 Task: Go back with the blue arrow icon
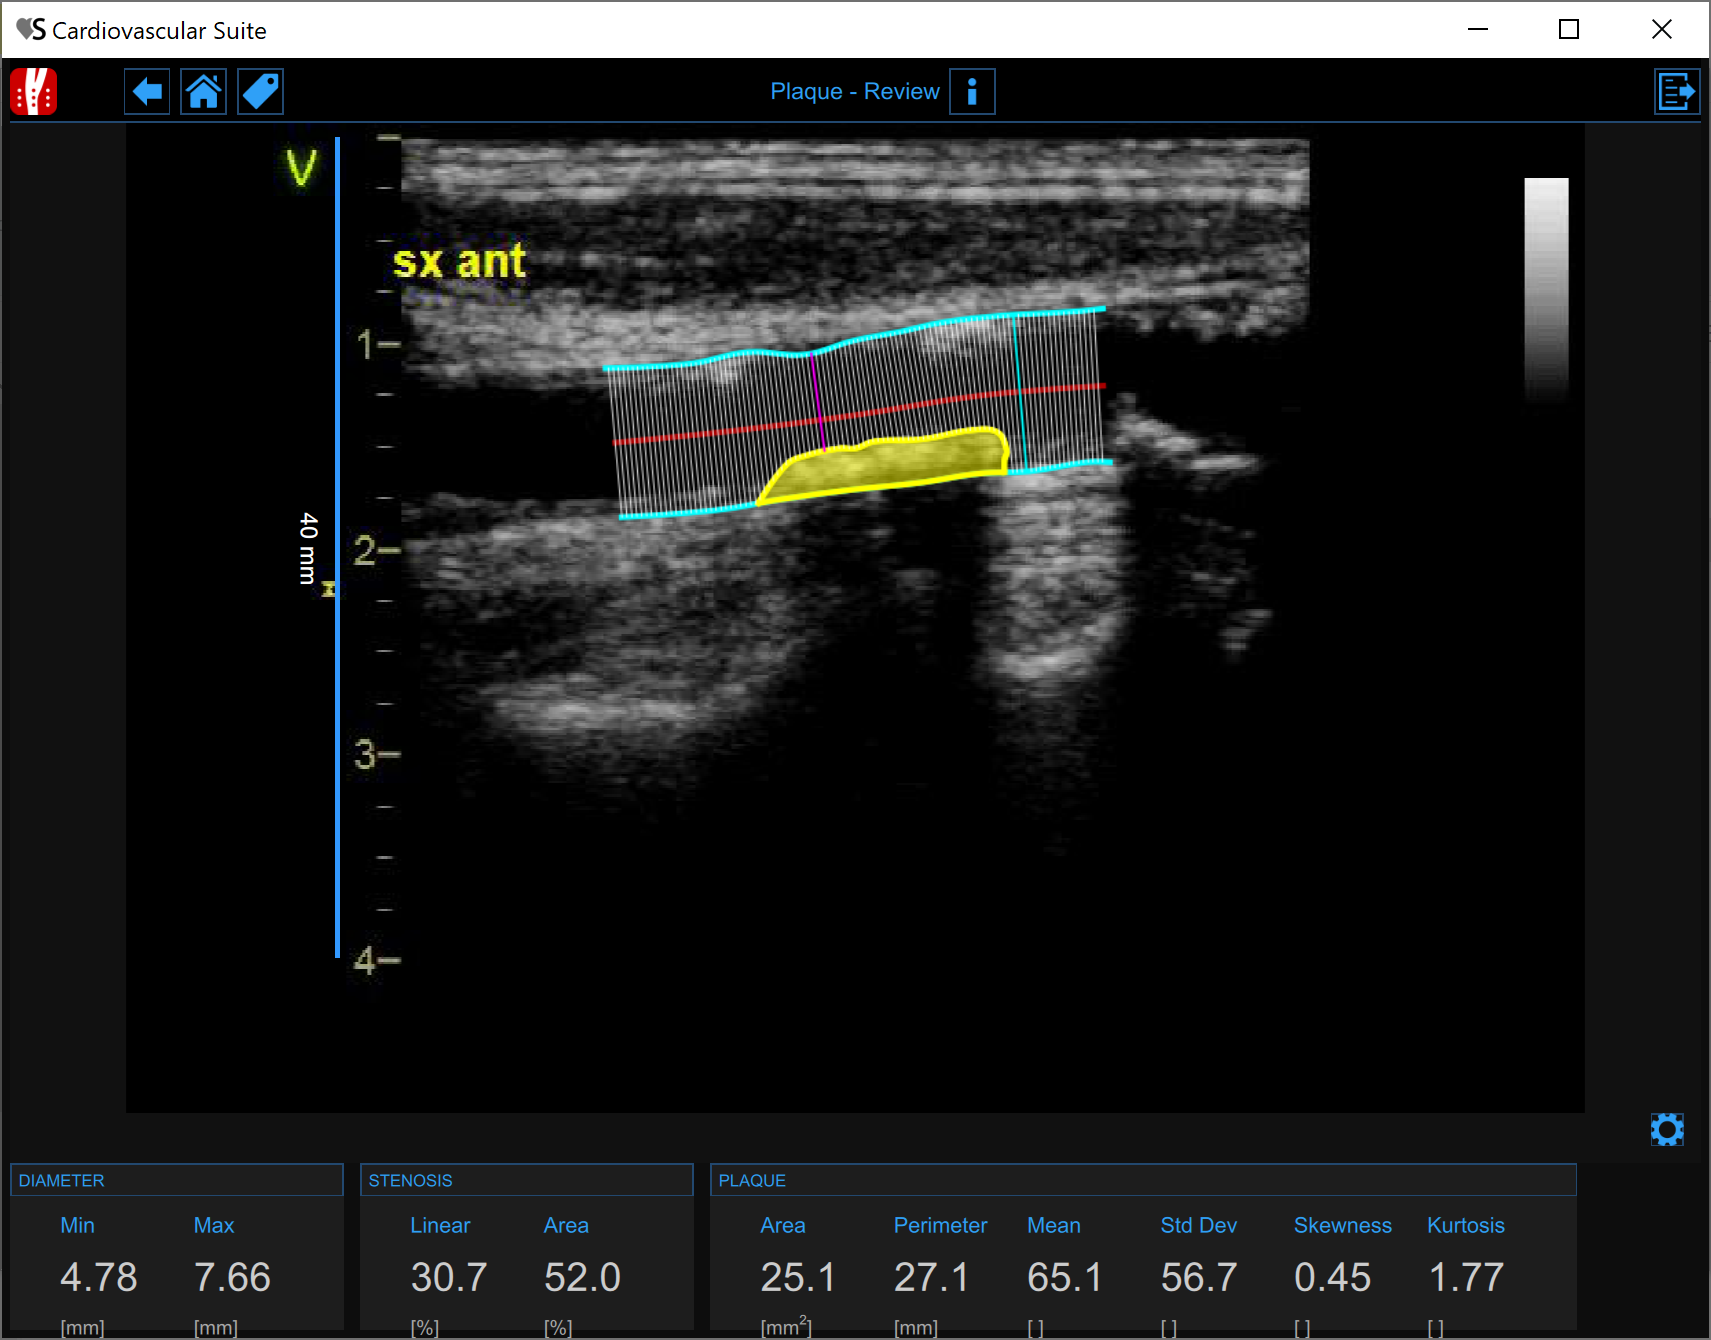click(x=147, y=92)
